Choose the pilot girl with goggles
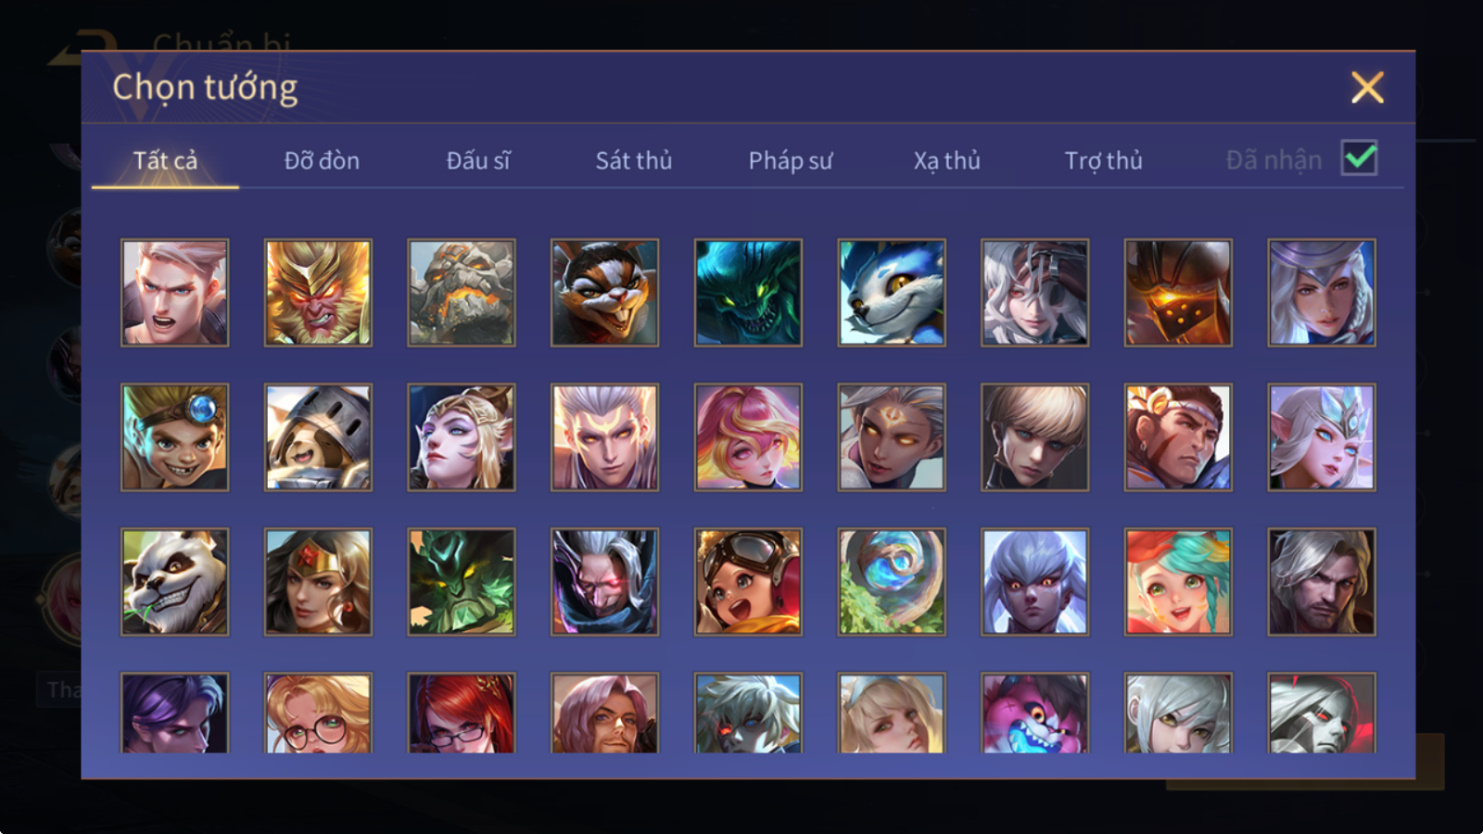 [x=748, y=582]
